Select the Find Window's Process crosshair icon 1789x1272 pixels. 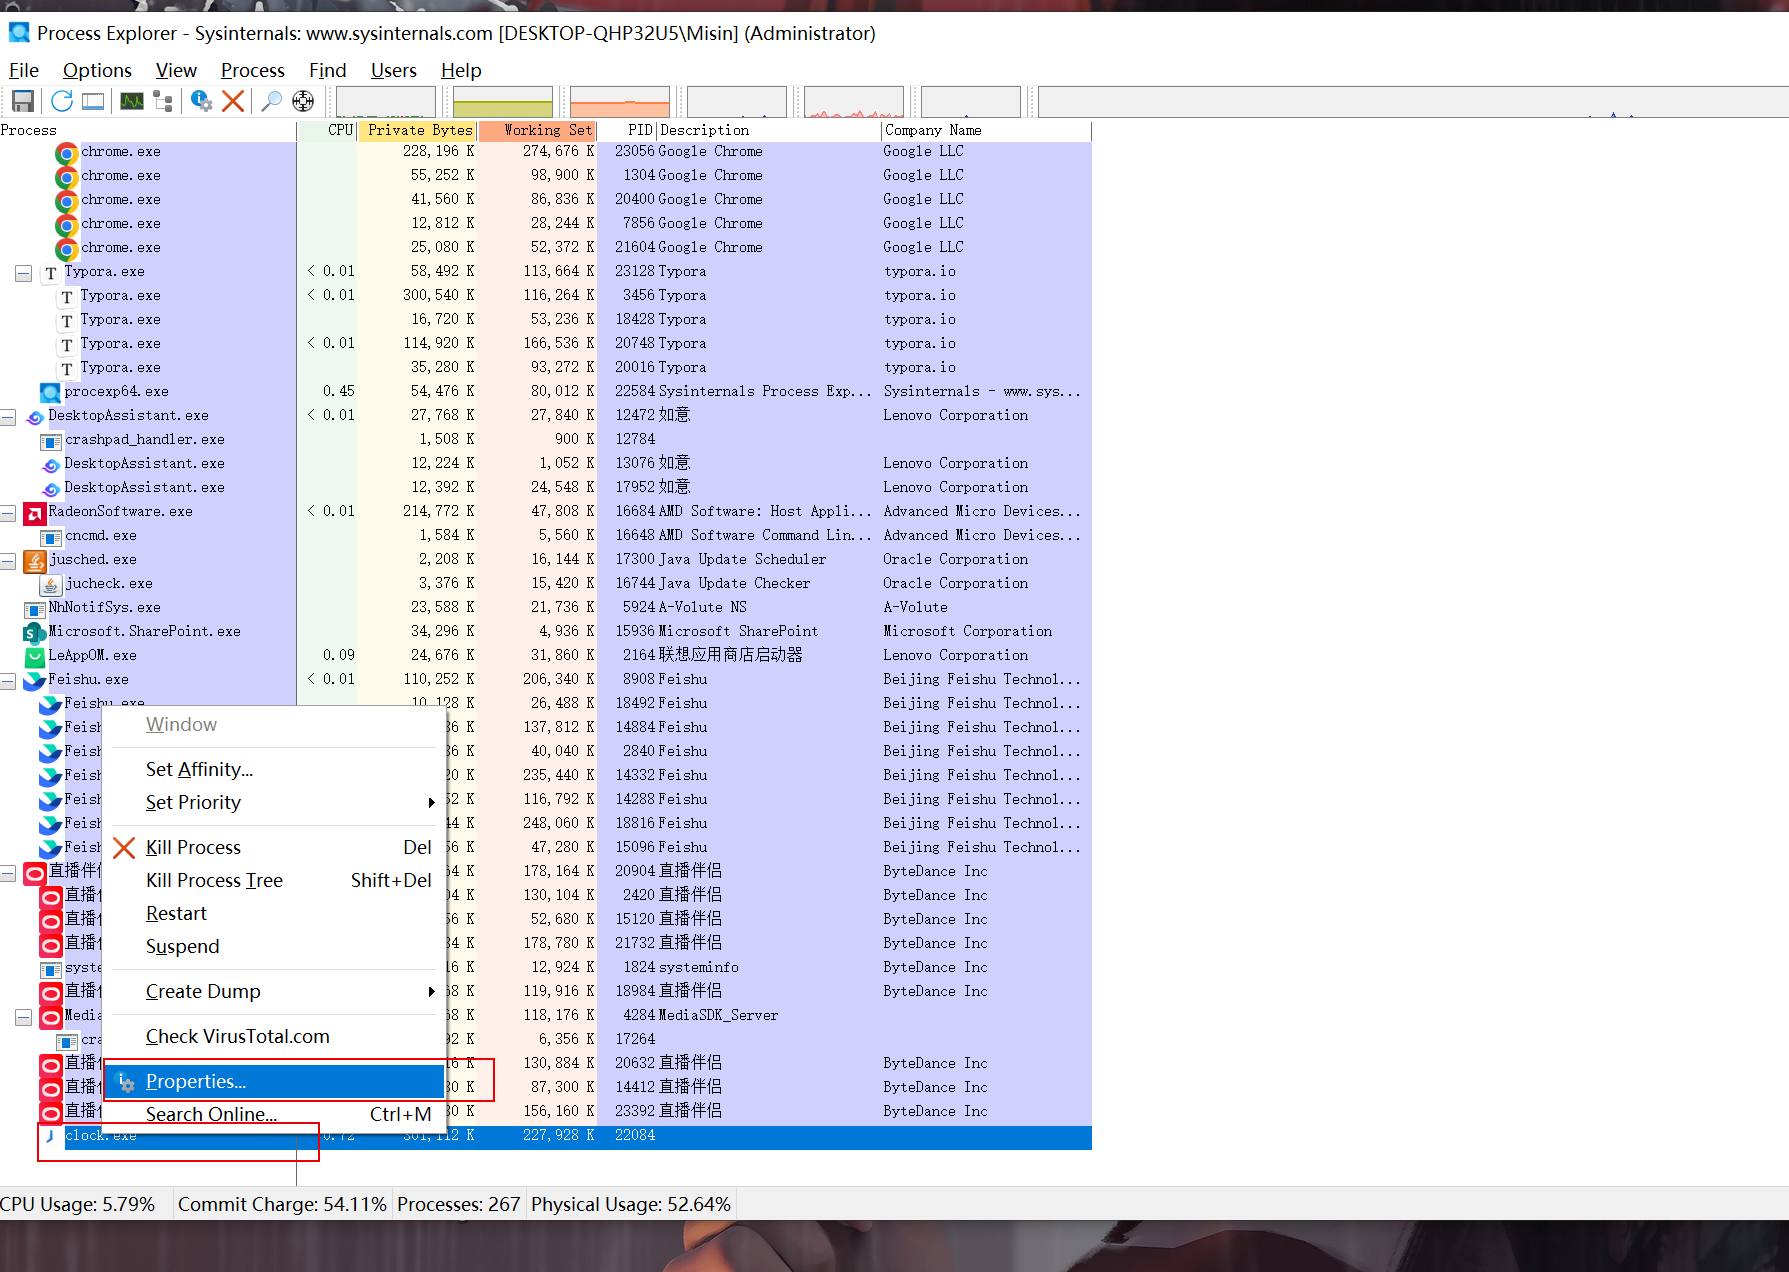tap(303, 101)
